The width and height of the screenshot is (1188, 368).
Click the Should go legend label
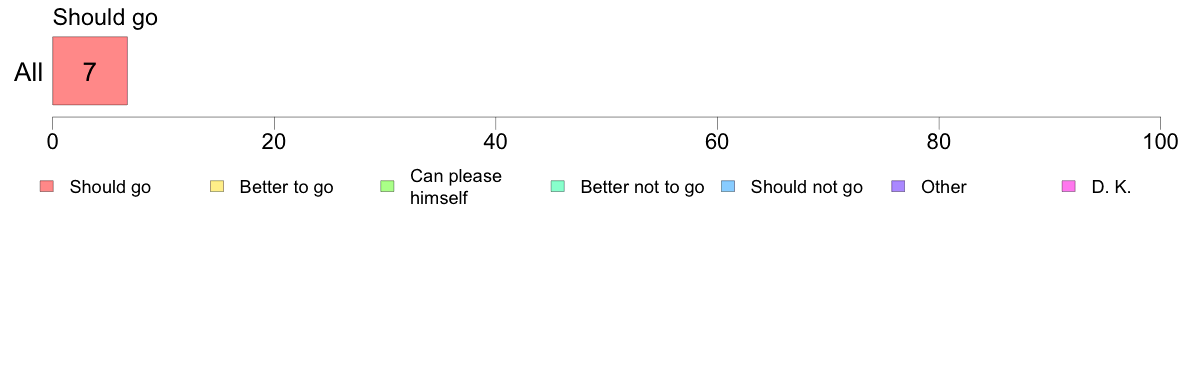pyautogui.click(x=111, y=187)
